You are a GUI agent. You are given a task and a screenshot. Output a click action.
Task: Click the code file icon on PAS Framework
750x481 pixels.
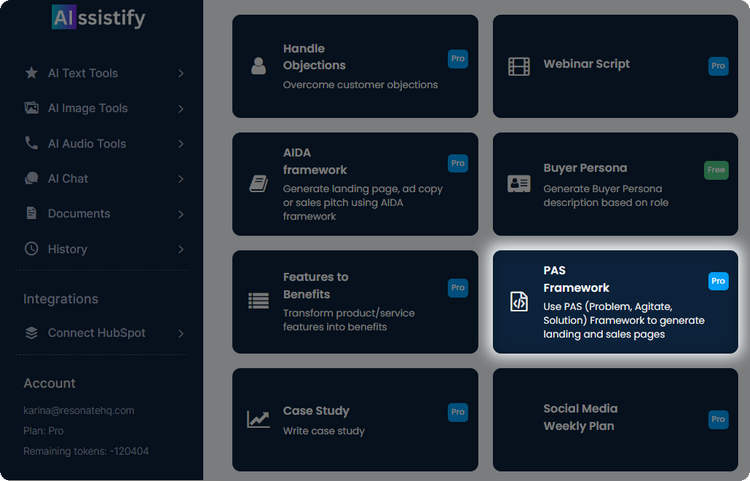(519, 301)
